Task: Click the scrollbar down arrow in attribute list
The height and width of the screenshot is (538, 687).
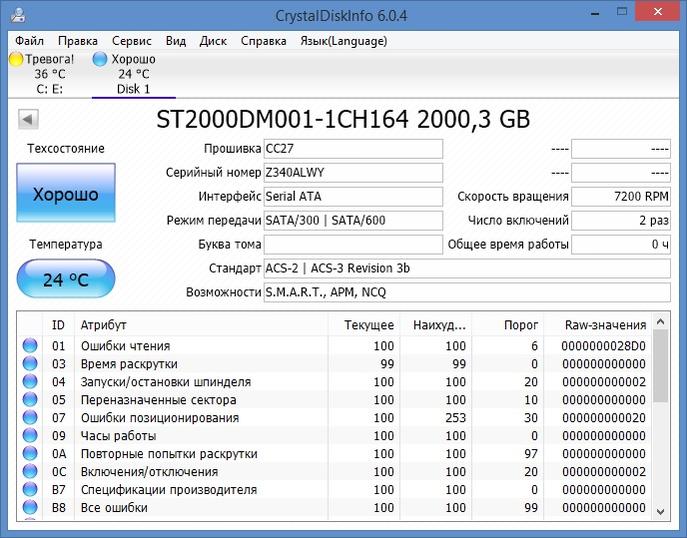Action: point(661,511)
